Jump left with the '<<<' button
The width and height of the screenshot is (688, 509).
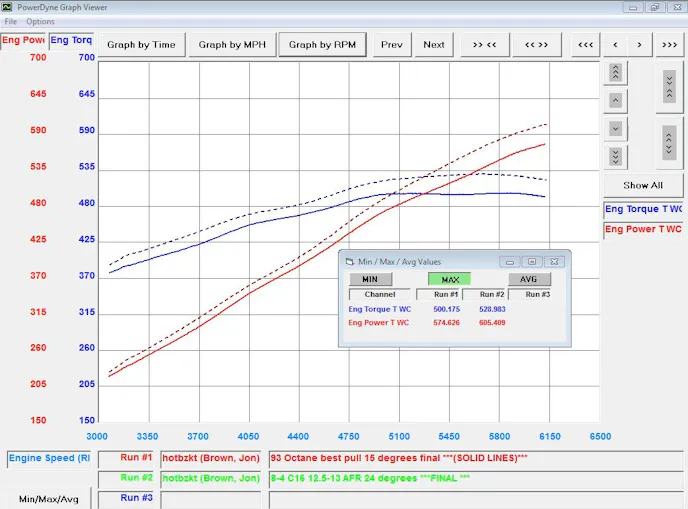586,44
